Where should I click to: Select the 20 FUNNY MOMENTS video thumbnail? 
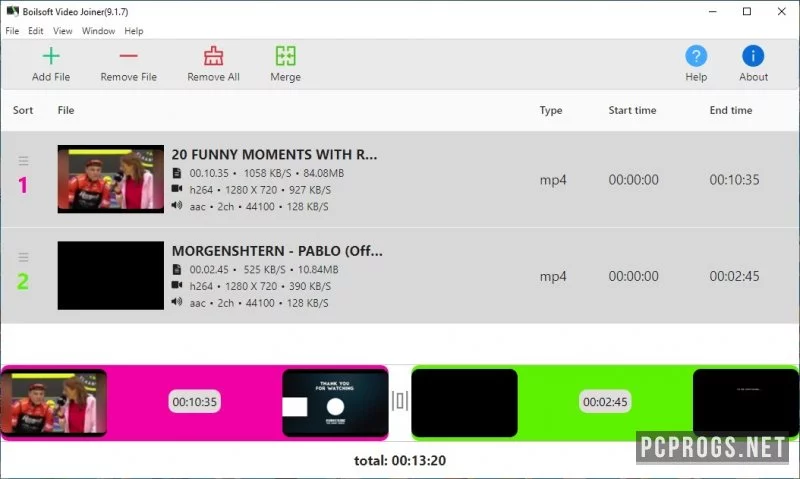(111, 179)
